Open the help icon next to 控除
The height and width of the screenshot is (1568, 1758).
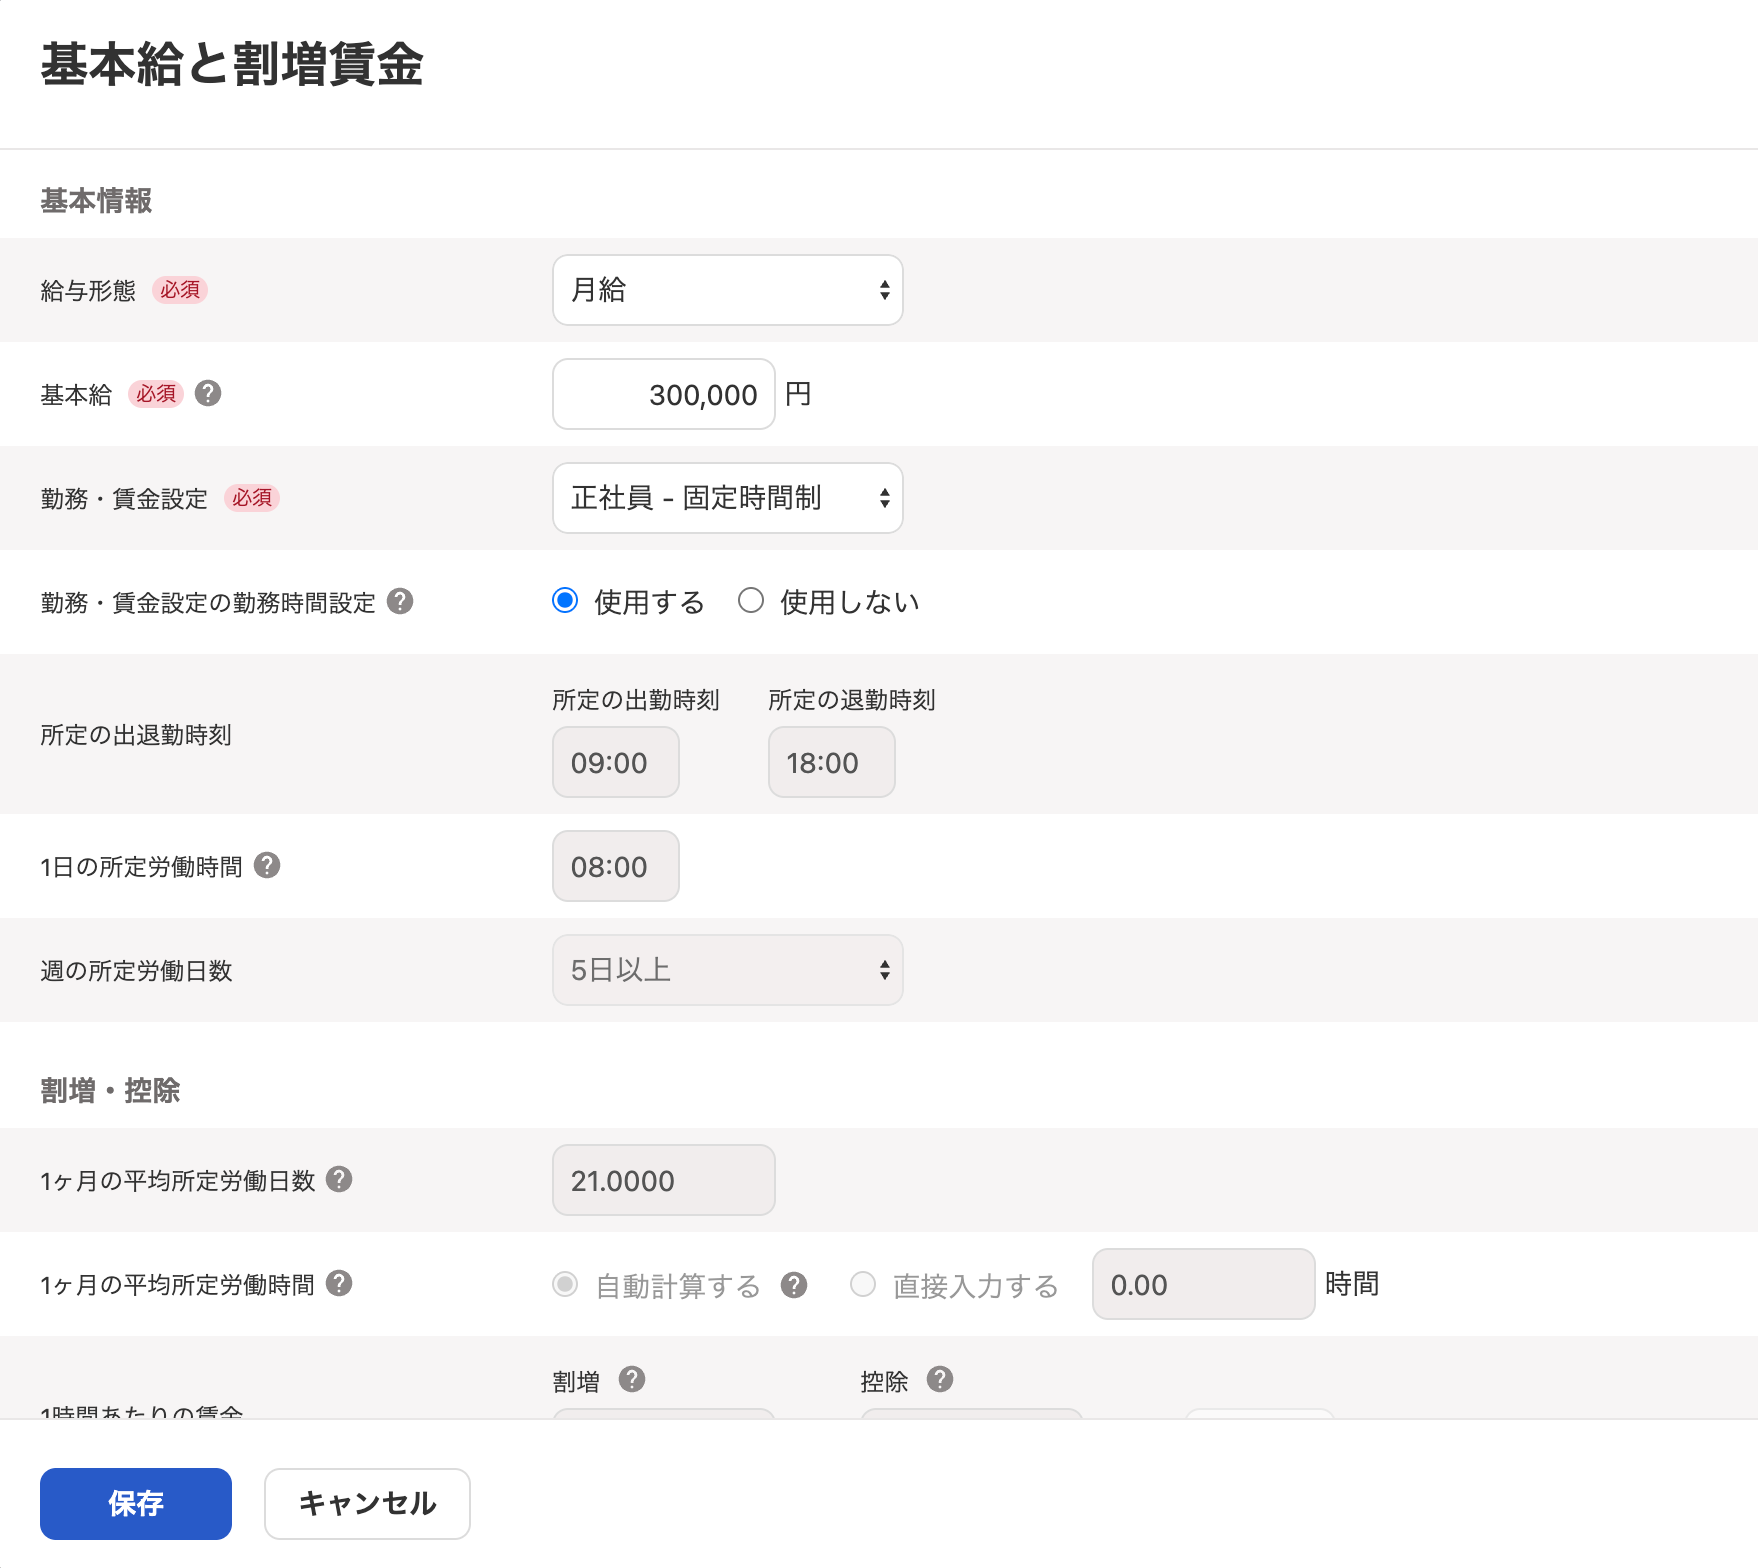pos(940,1380)
